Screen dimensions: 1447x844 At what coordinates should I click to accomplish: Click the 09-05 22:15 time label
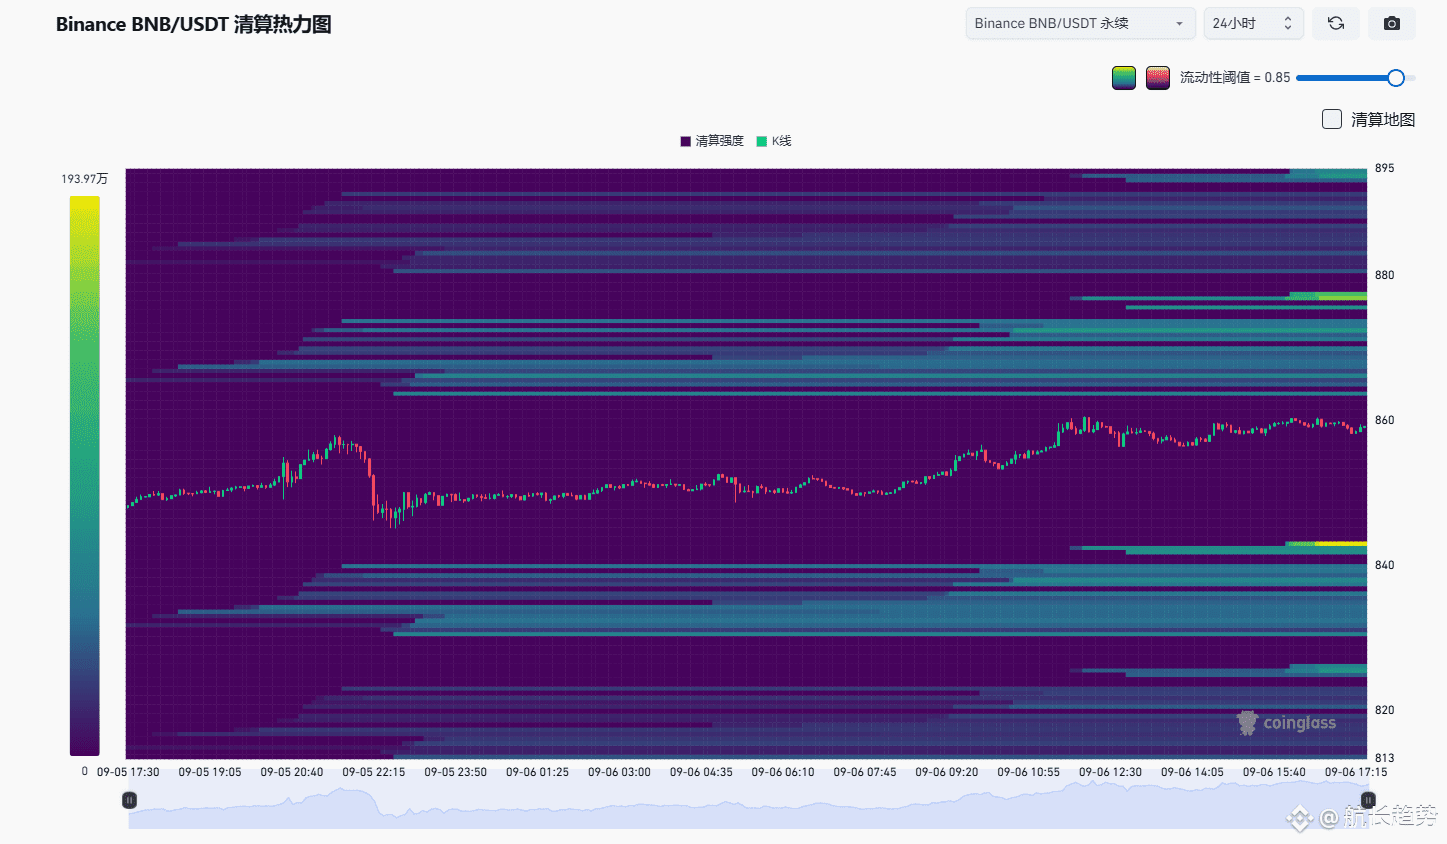[x=373, y=772]
